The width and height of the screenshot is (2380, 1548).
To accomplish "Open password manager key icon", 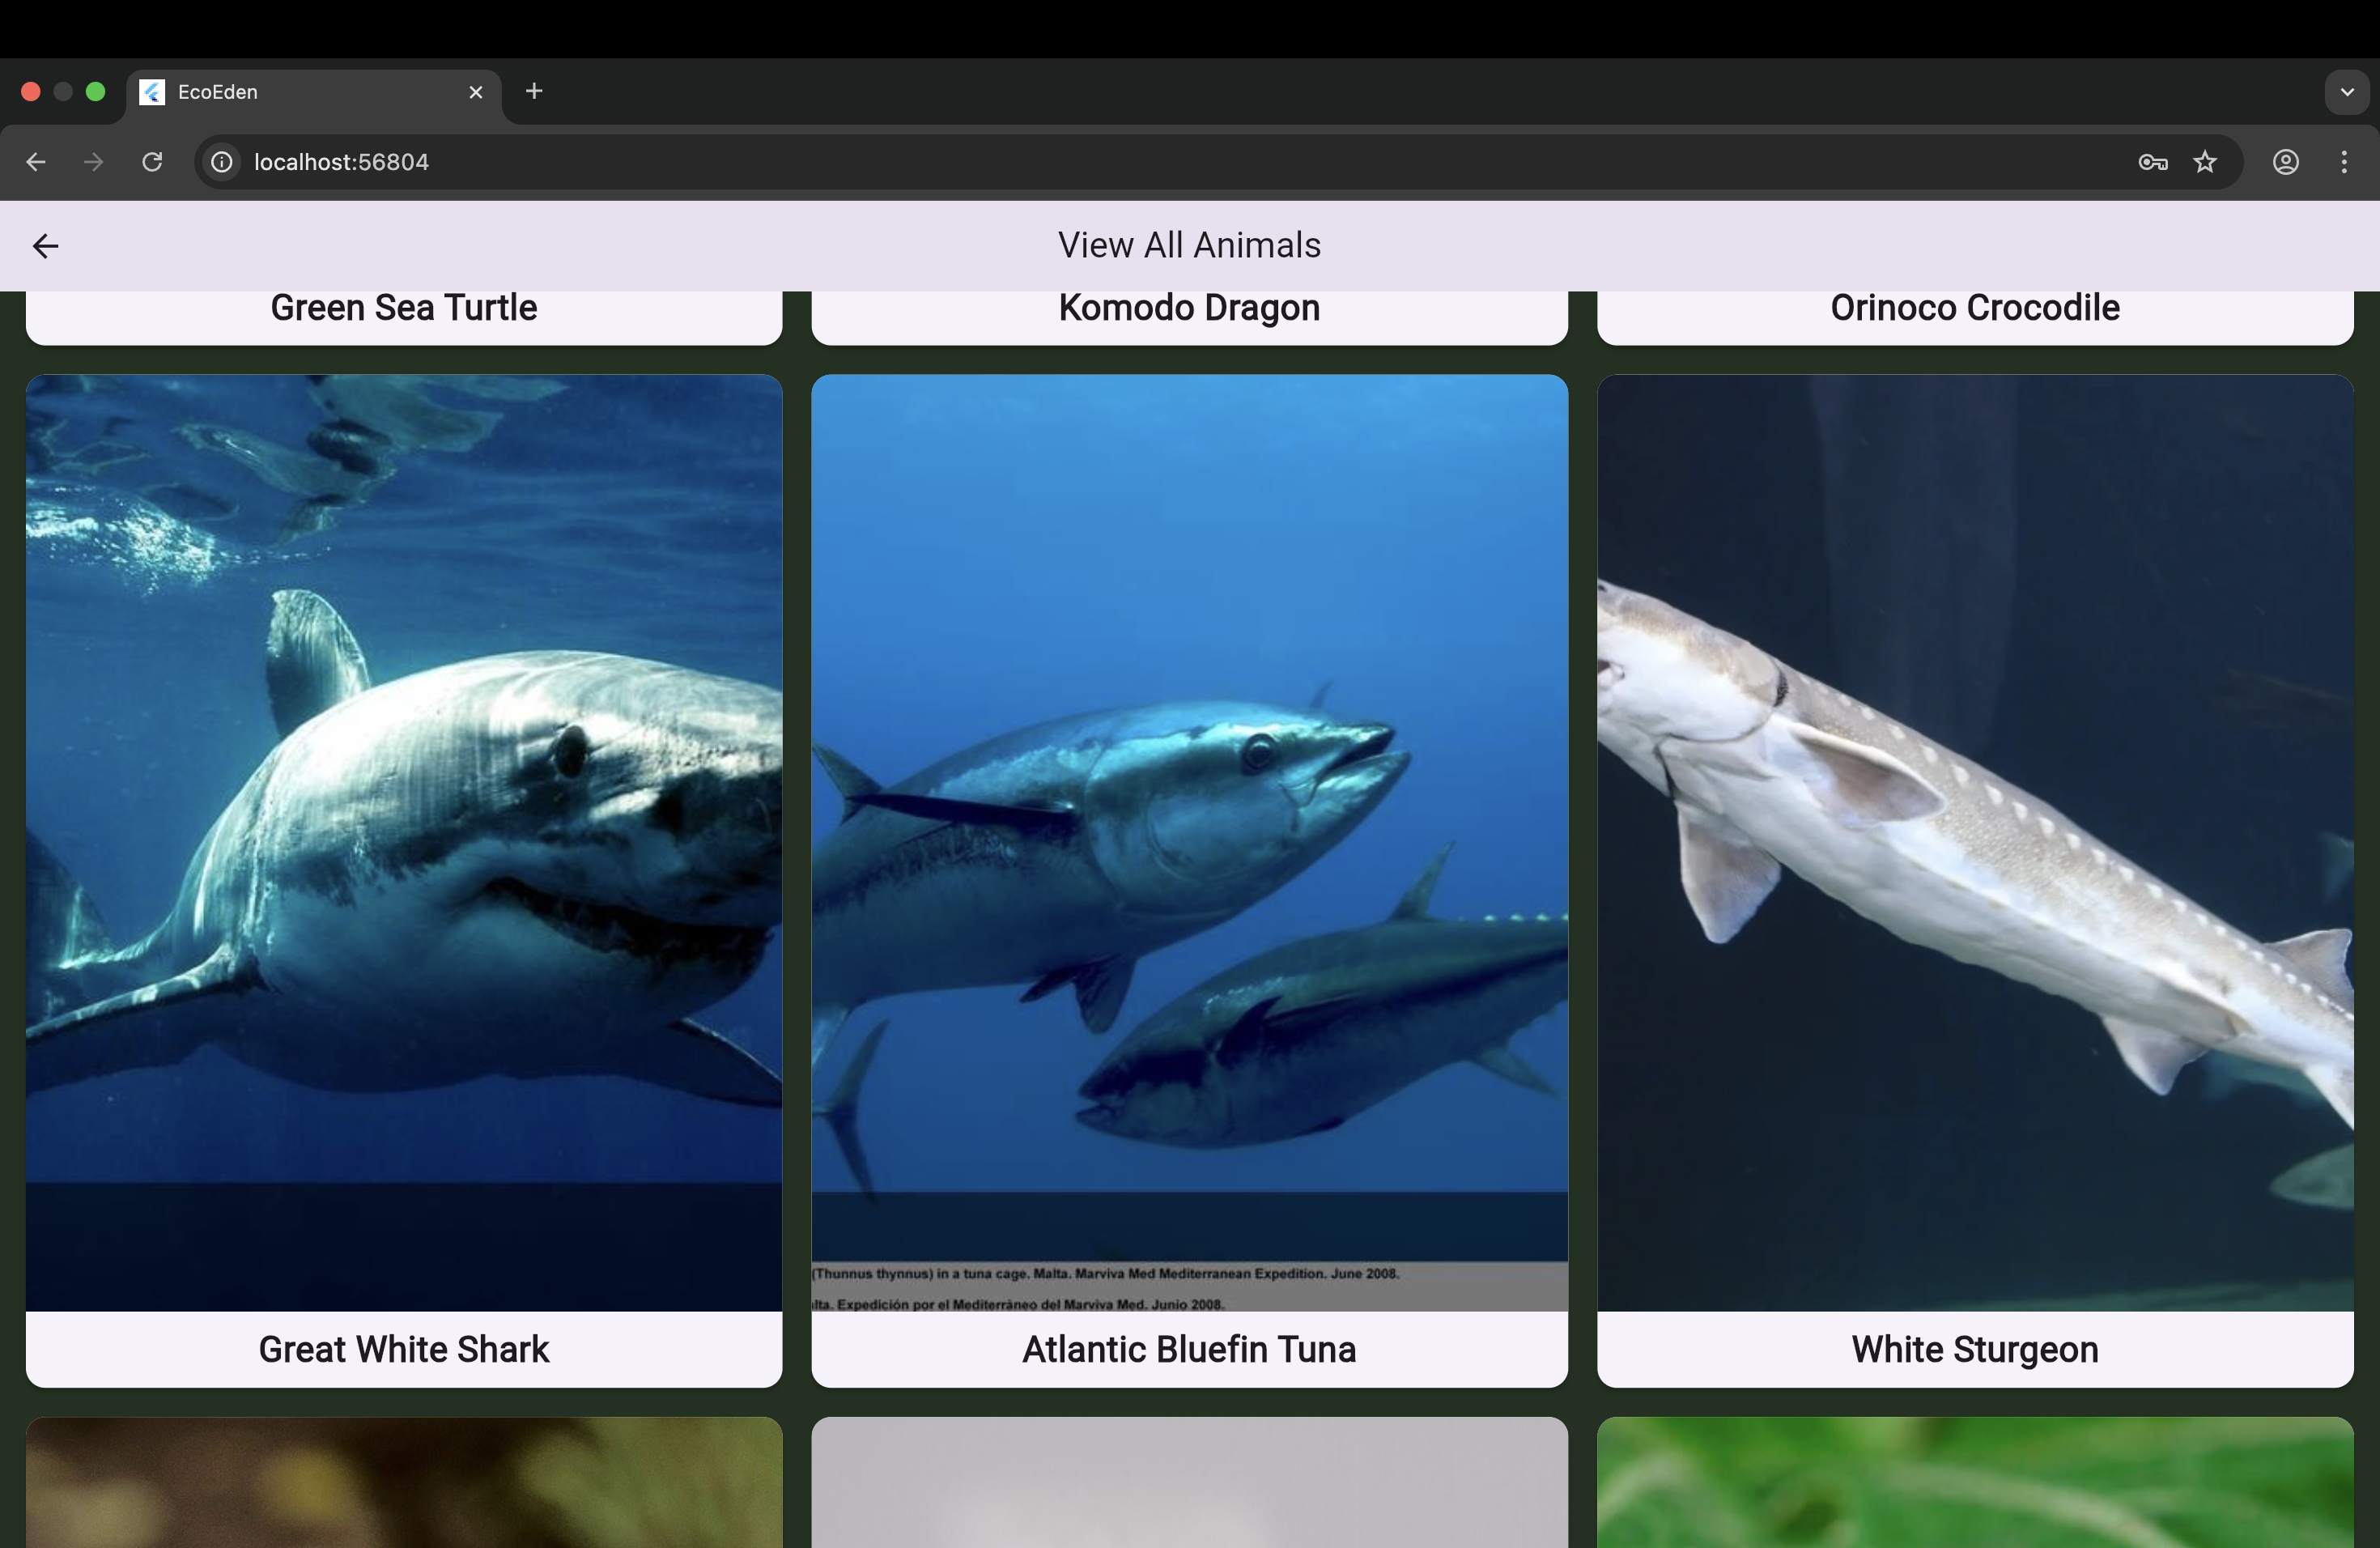I will coord(2152,162).
